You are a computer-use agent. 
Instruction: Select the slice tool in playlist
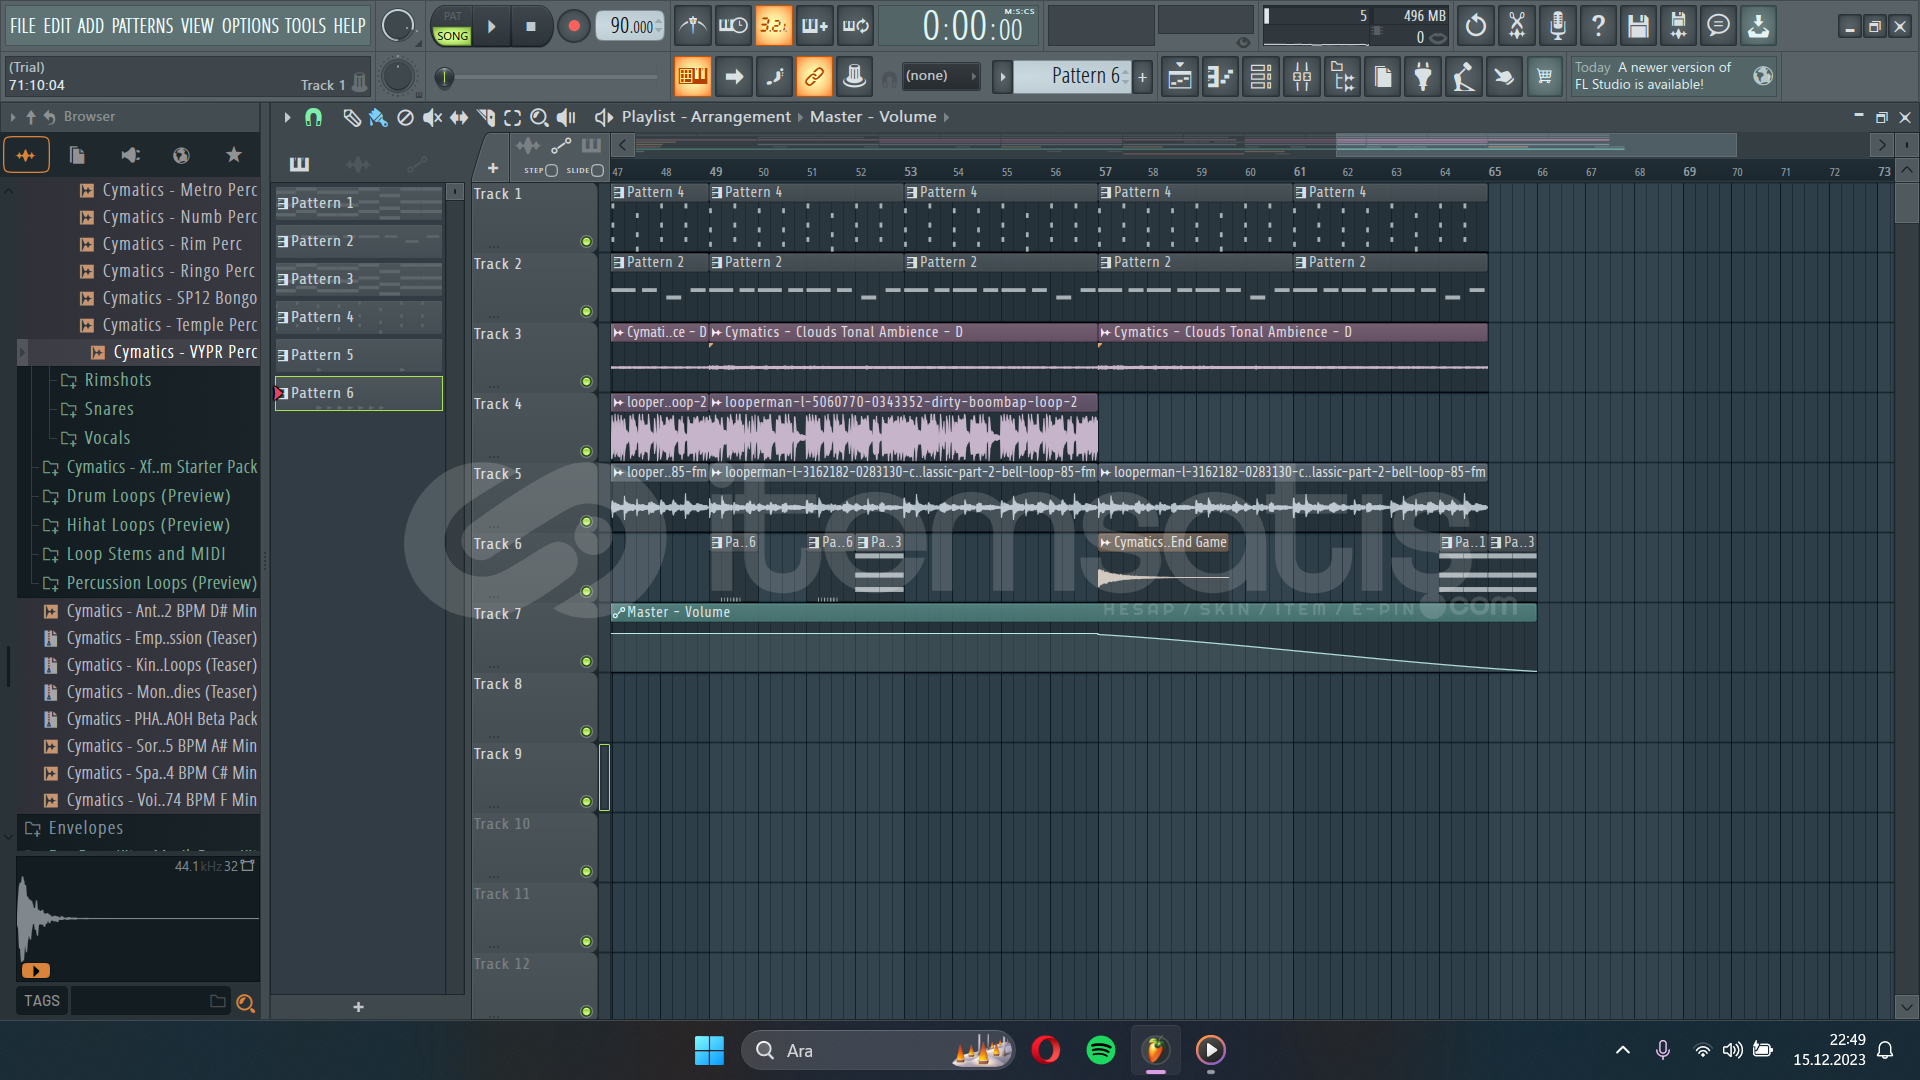[x=486, y=117]
